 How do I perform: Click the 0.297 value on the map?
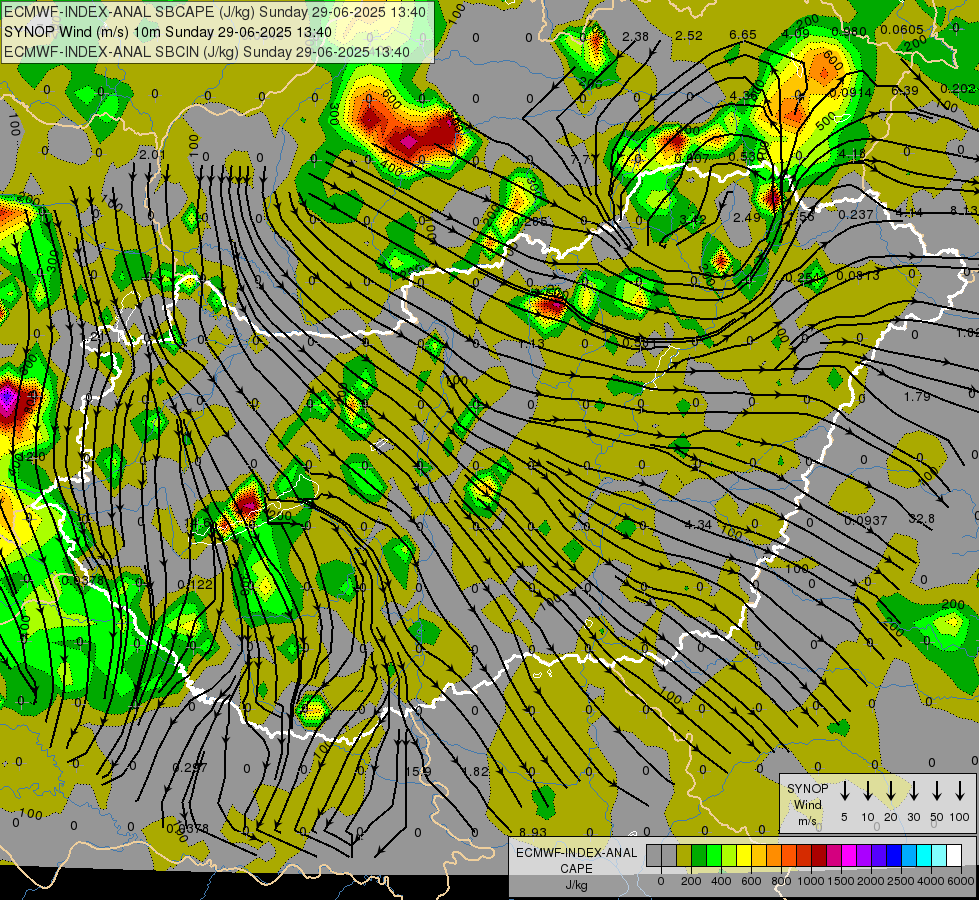coord(190,768)
